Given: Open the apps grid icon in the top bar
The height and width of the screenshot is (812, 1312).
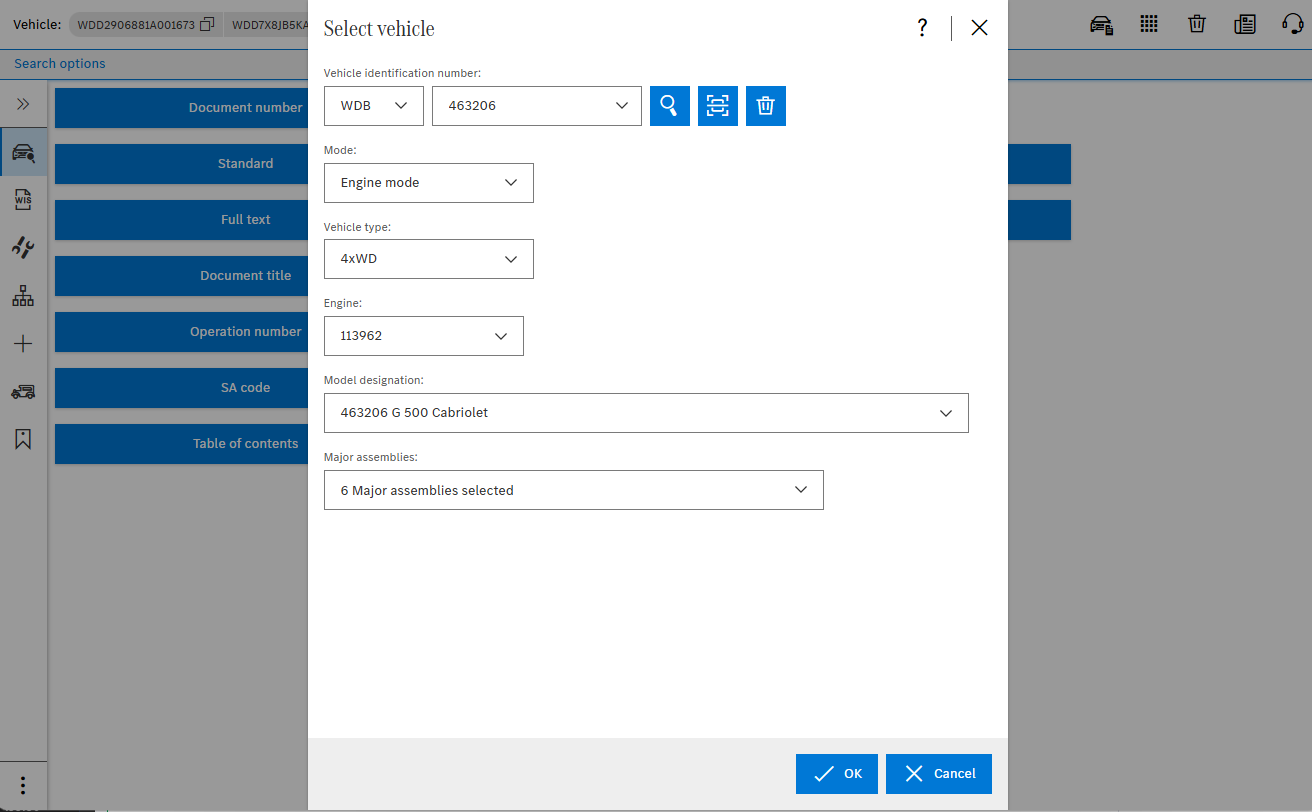Looking at the screenshot, I should [1149, 24].
